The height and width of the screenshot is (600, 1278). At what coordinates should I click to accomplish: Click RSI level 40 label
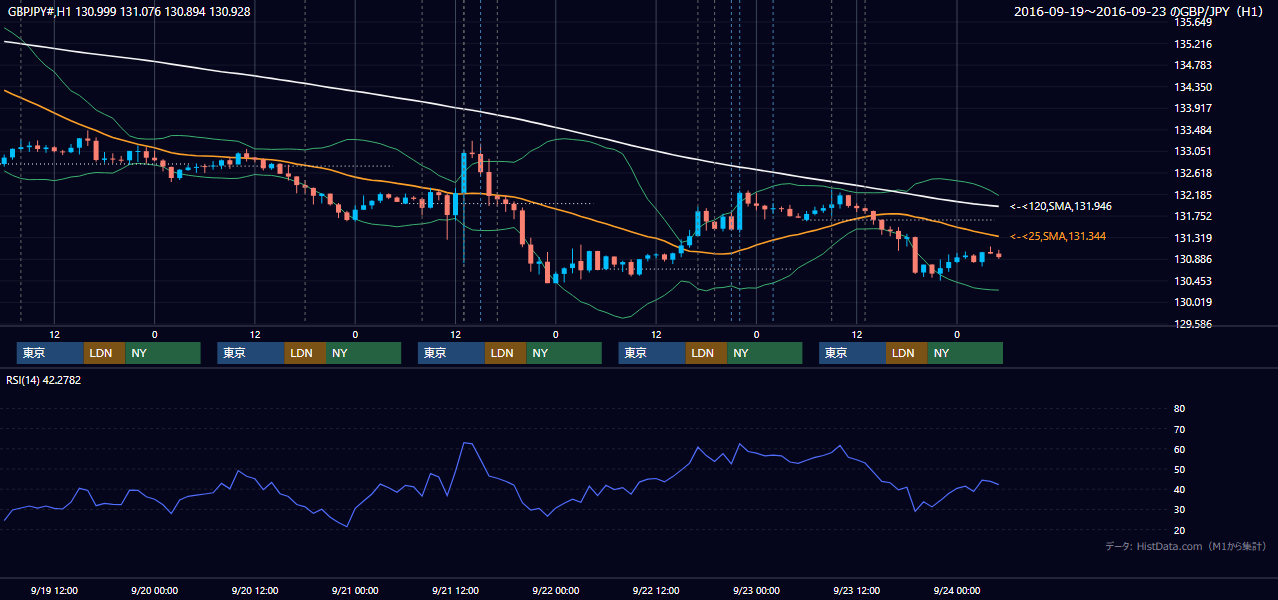(x=1180, y=490)
